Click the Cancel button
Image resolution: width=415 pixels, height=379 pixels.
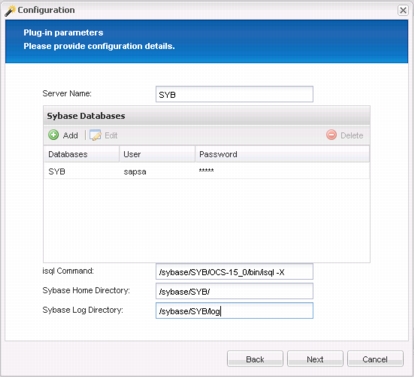375,359
